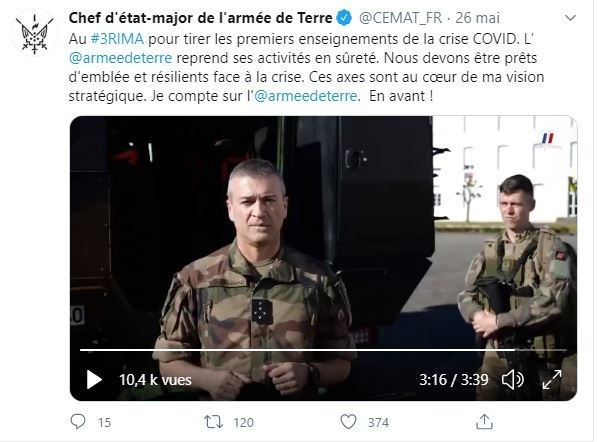Click the blue verified badge
This screenshot has height=442, width=597.
pos(345,18)
